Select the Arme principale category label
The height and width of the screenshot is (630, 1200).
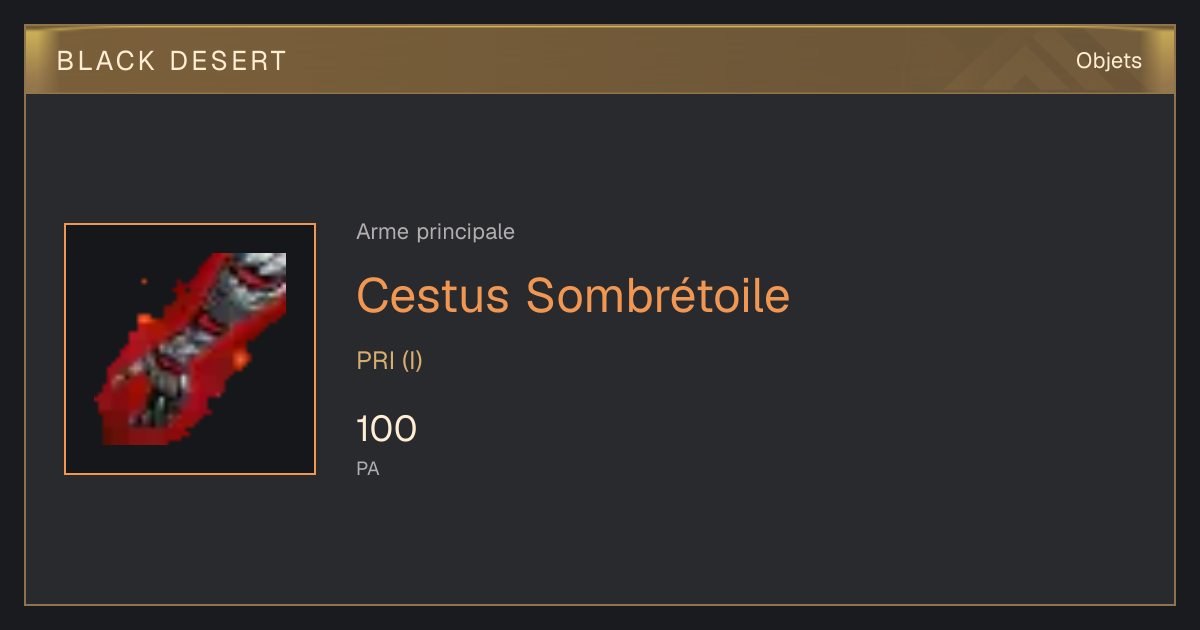pyautogui.click(x=436, y=232)
